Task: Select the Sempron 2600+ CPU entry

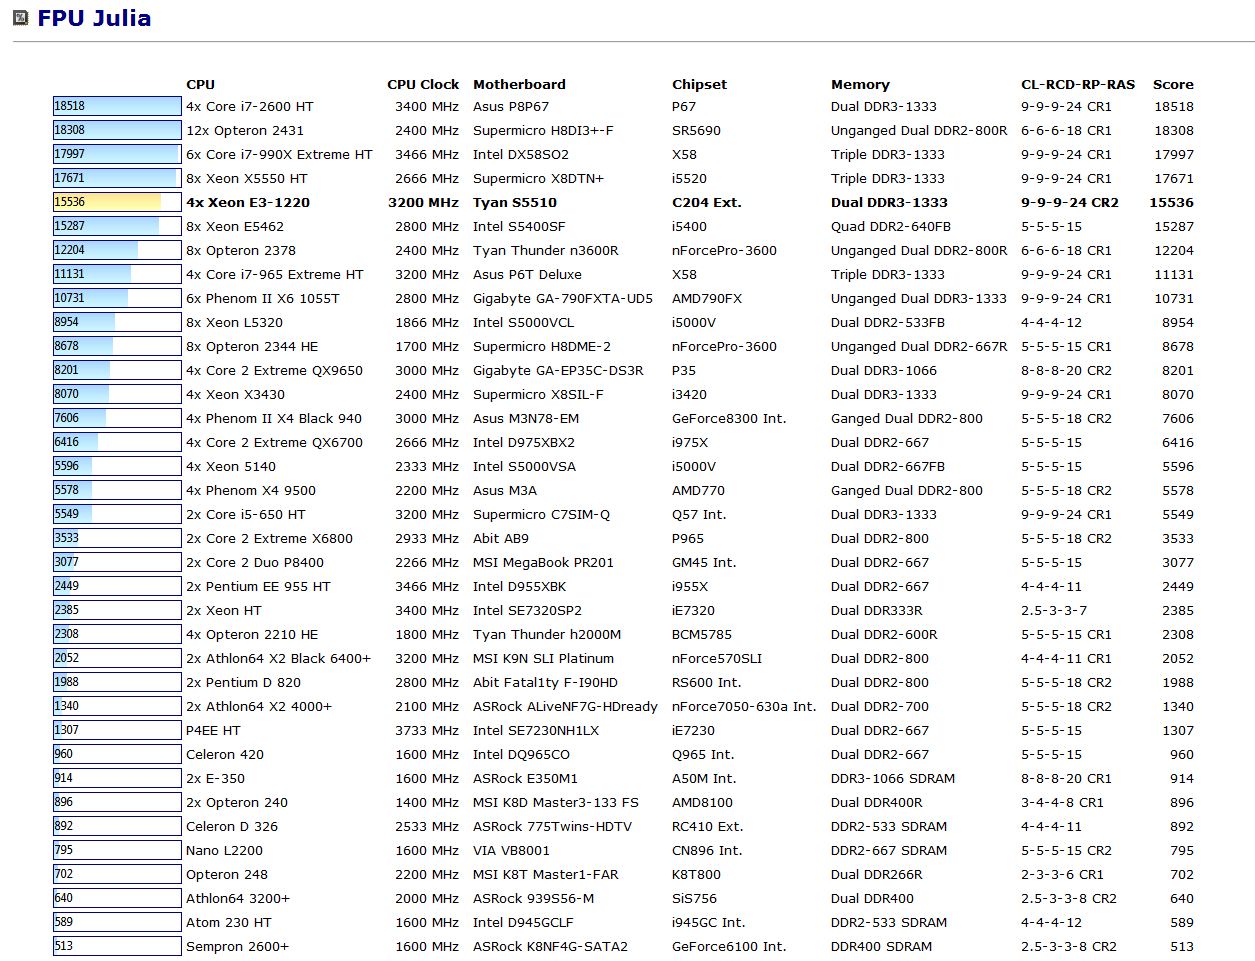Action: pos(237,946)
